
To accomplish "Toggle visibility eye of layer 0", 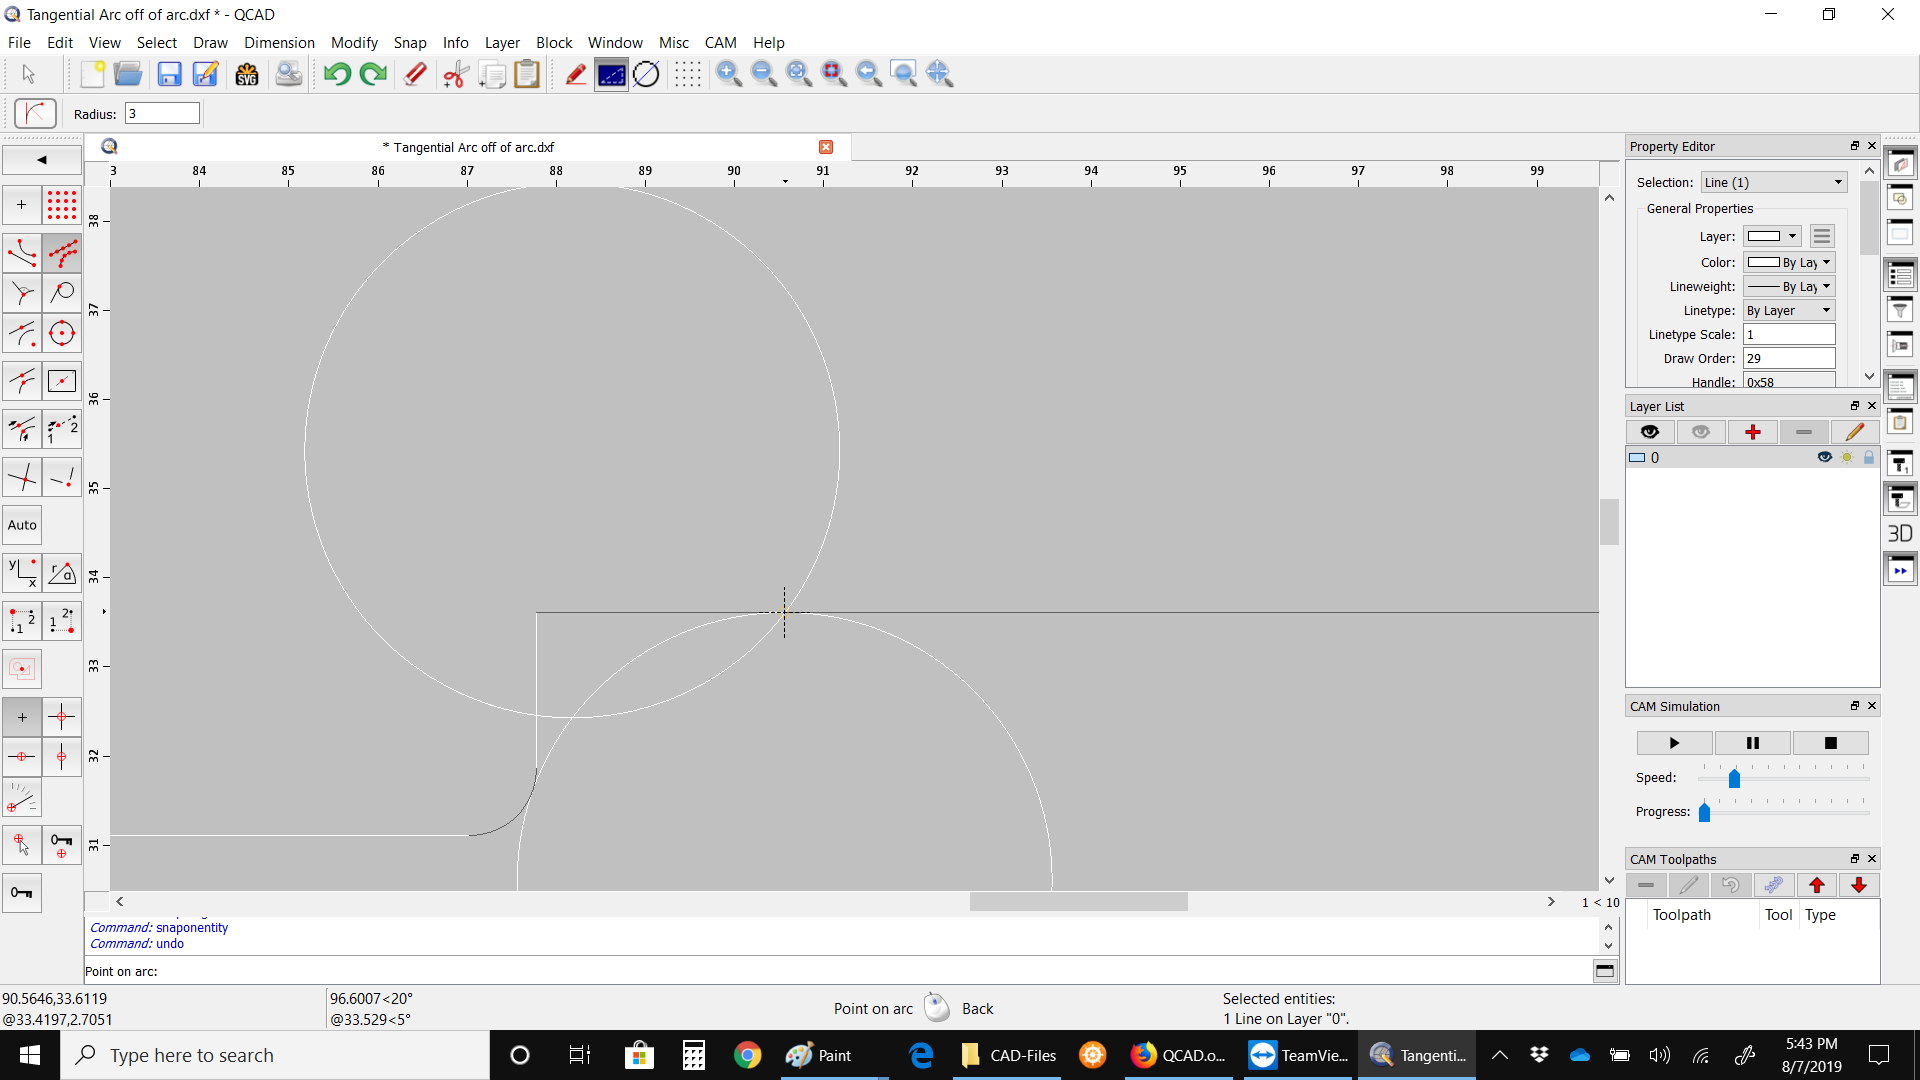I will click(x=1824, y=457).
